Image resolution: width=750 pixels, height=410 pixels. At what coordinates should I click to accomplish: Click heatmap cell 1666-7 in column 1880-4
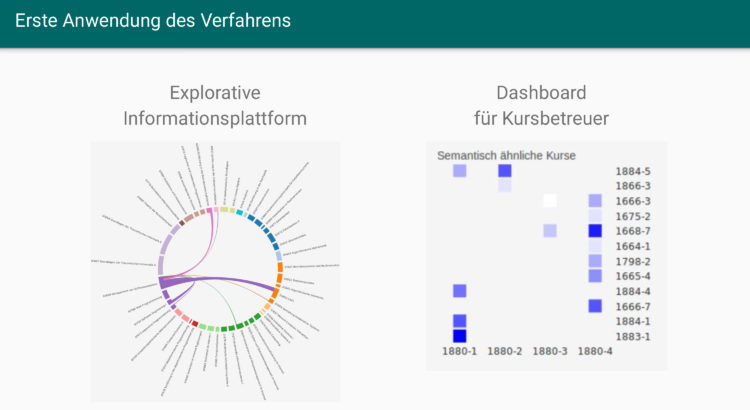(595, 306)
